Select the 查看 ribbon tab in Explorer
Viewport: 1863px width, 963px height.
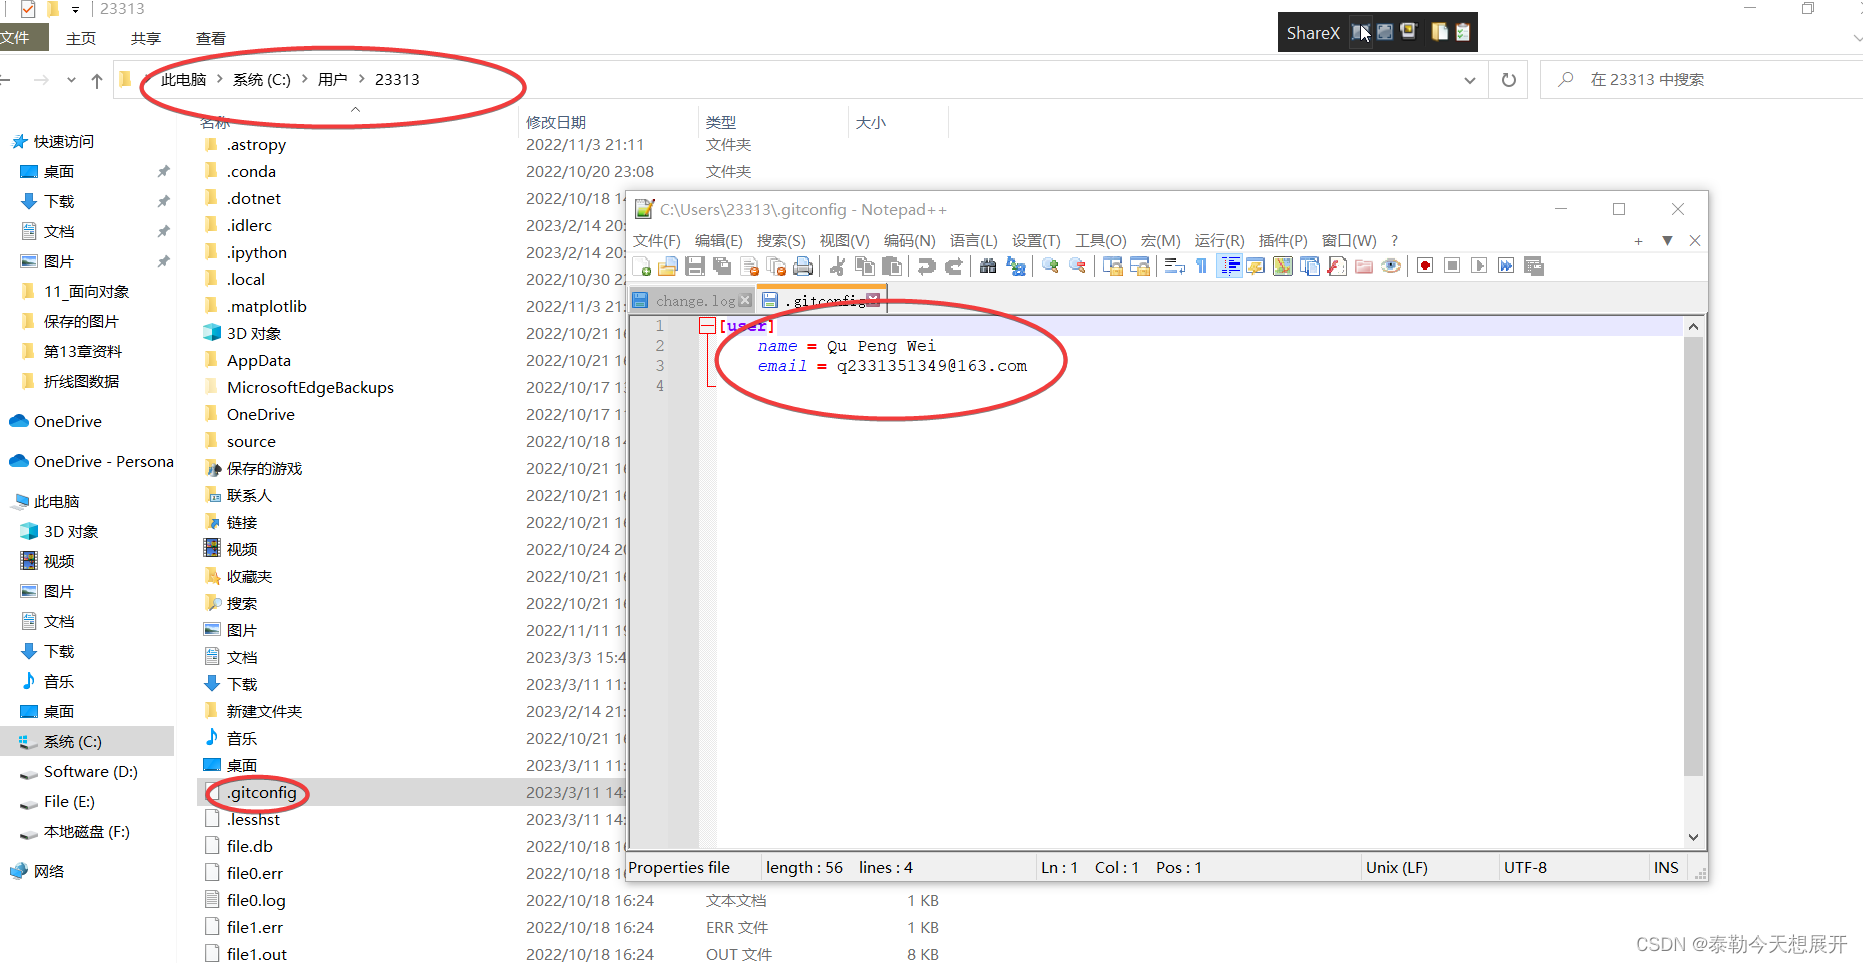point(210,38)
